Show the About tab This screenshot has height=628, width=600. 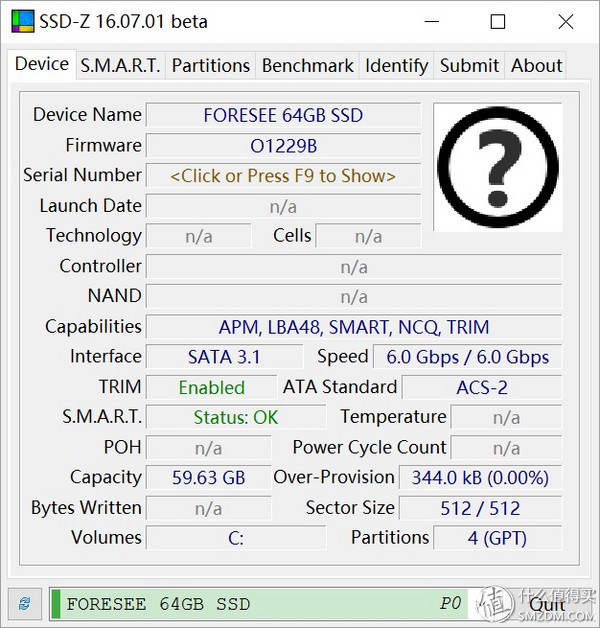(536, 66)
